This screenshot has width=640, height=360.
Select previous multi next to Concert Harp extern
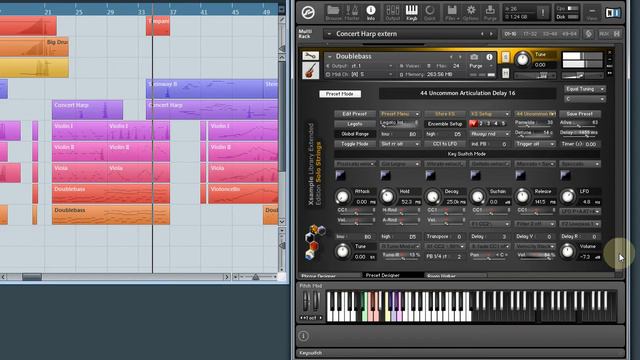pos(482,34)
